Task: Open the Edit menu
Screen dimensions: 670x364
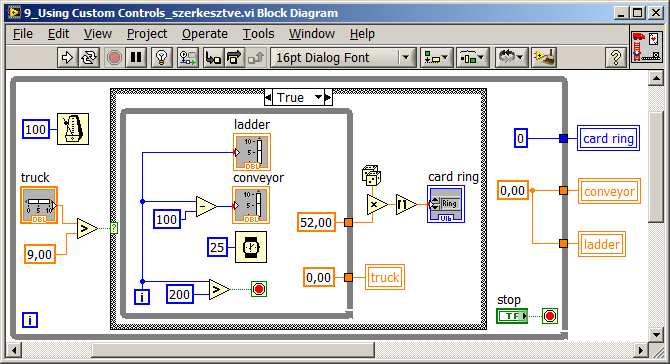Action: pos(58,34)
